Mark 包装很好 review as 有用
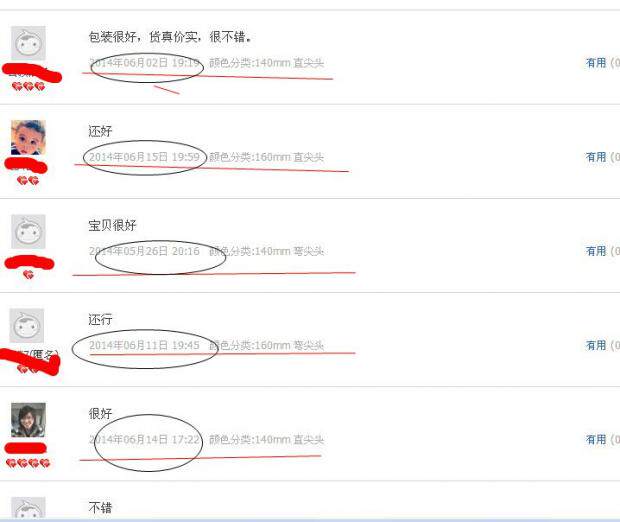 596,63
